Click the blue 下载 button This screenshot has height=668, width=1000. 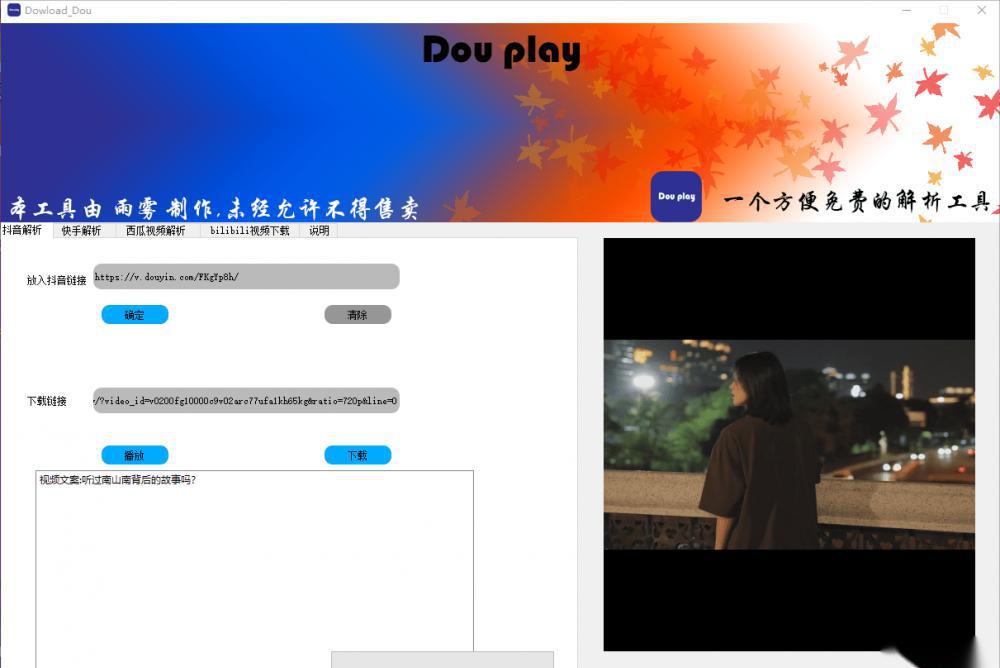pyautogui.click(x=358, y=455)
